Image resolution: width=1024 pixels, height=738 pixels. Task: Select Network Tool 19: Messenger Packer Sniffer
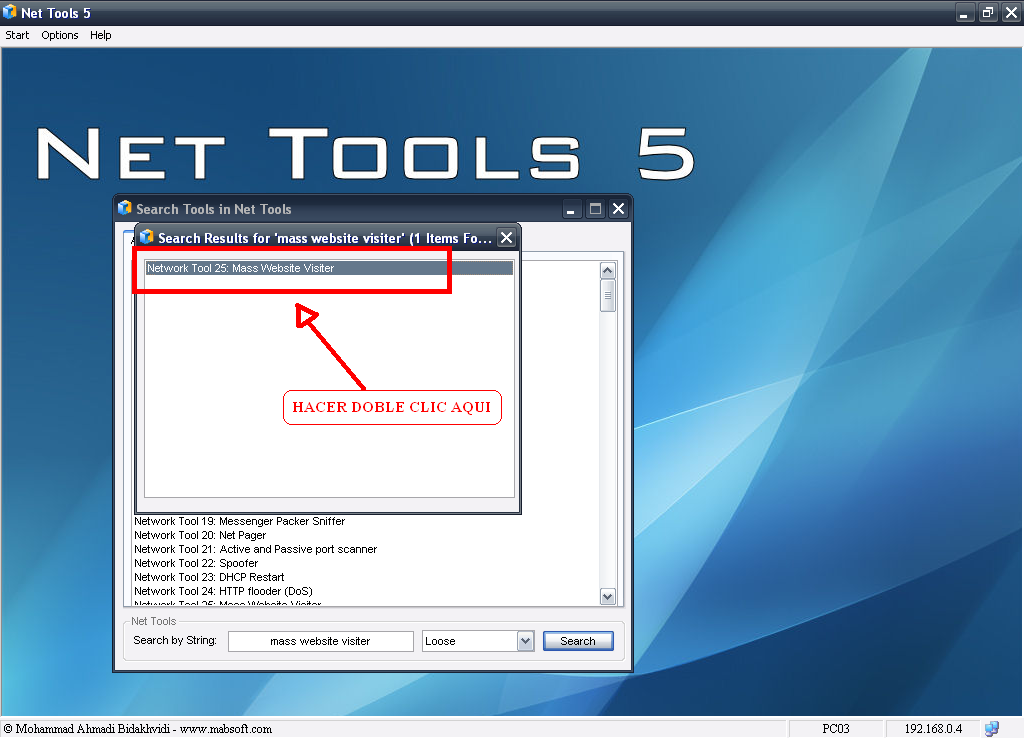click(240, 521)
